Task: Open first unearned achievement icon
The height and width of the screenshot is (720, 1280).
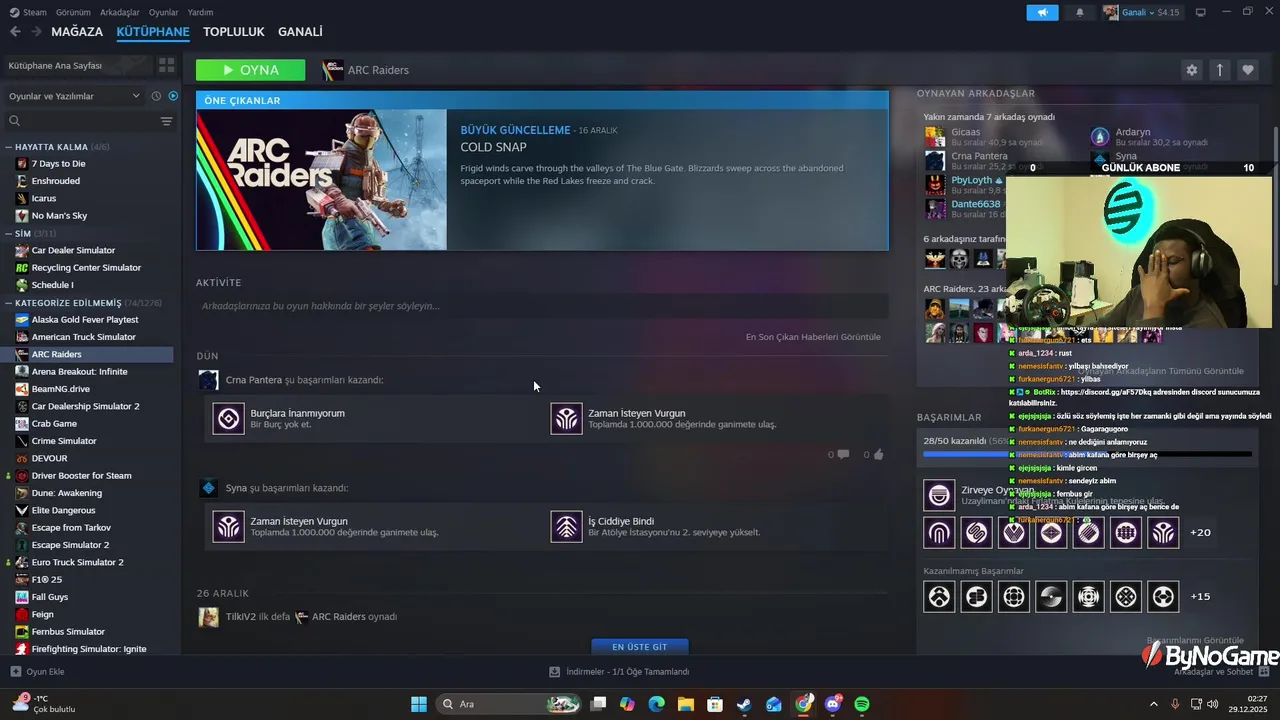Action: (x=939, y=597)
